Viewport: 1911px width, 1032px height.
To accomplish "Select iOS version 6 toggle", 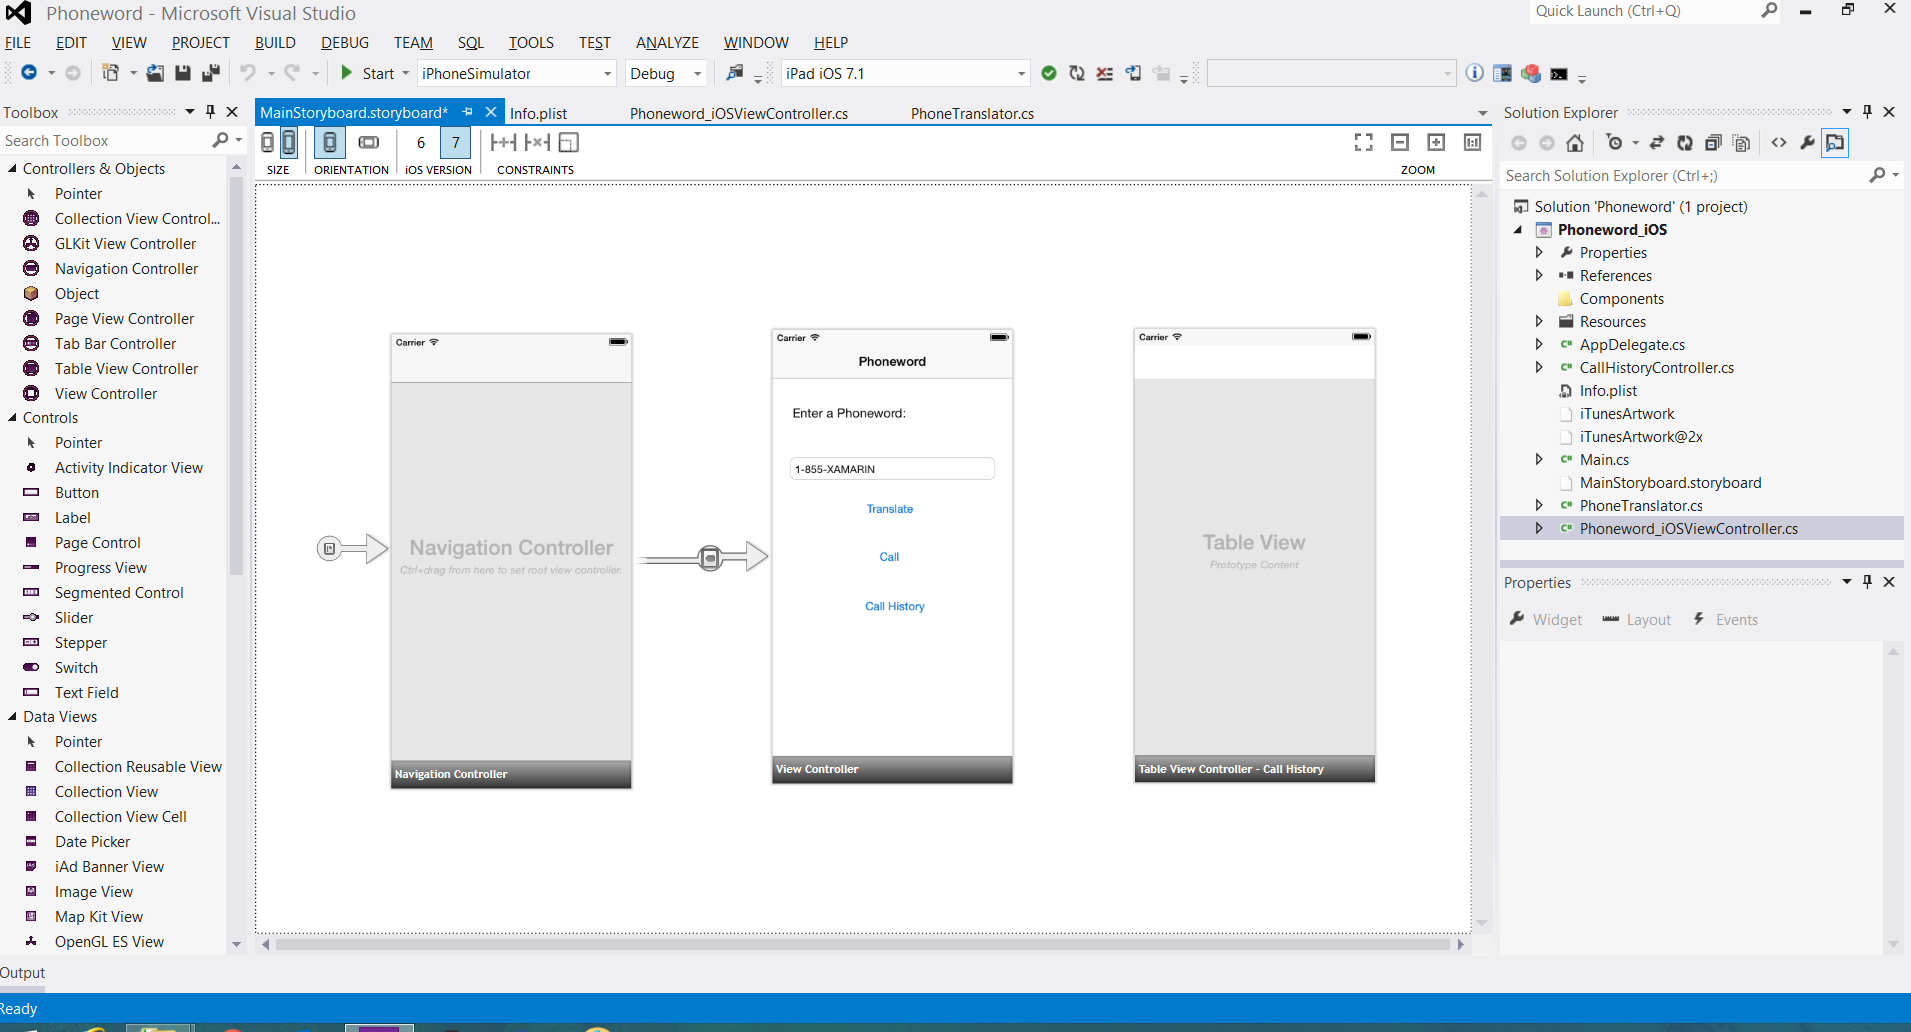I will tap(421, 142).
